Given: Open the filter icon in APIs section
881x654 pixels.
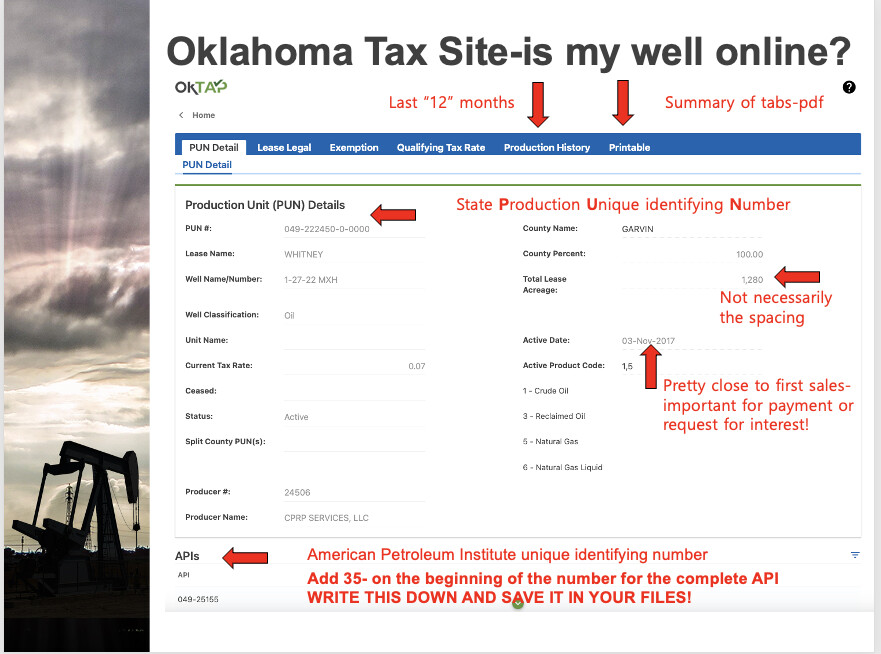Looking at the screenshot, I should tap(855, 555).
